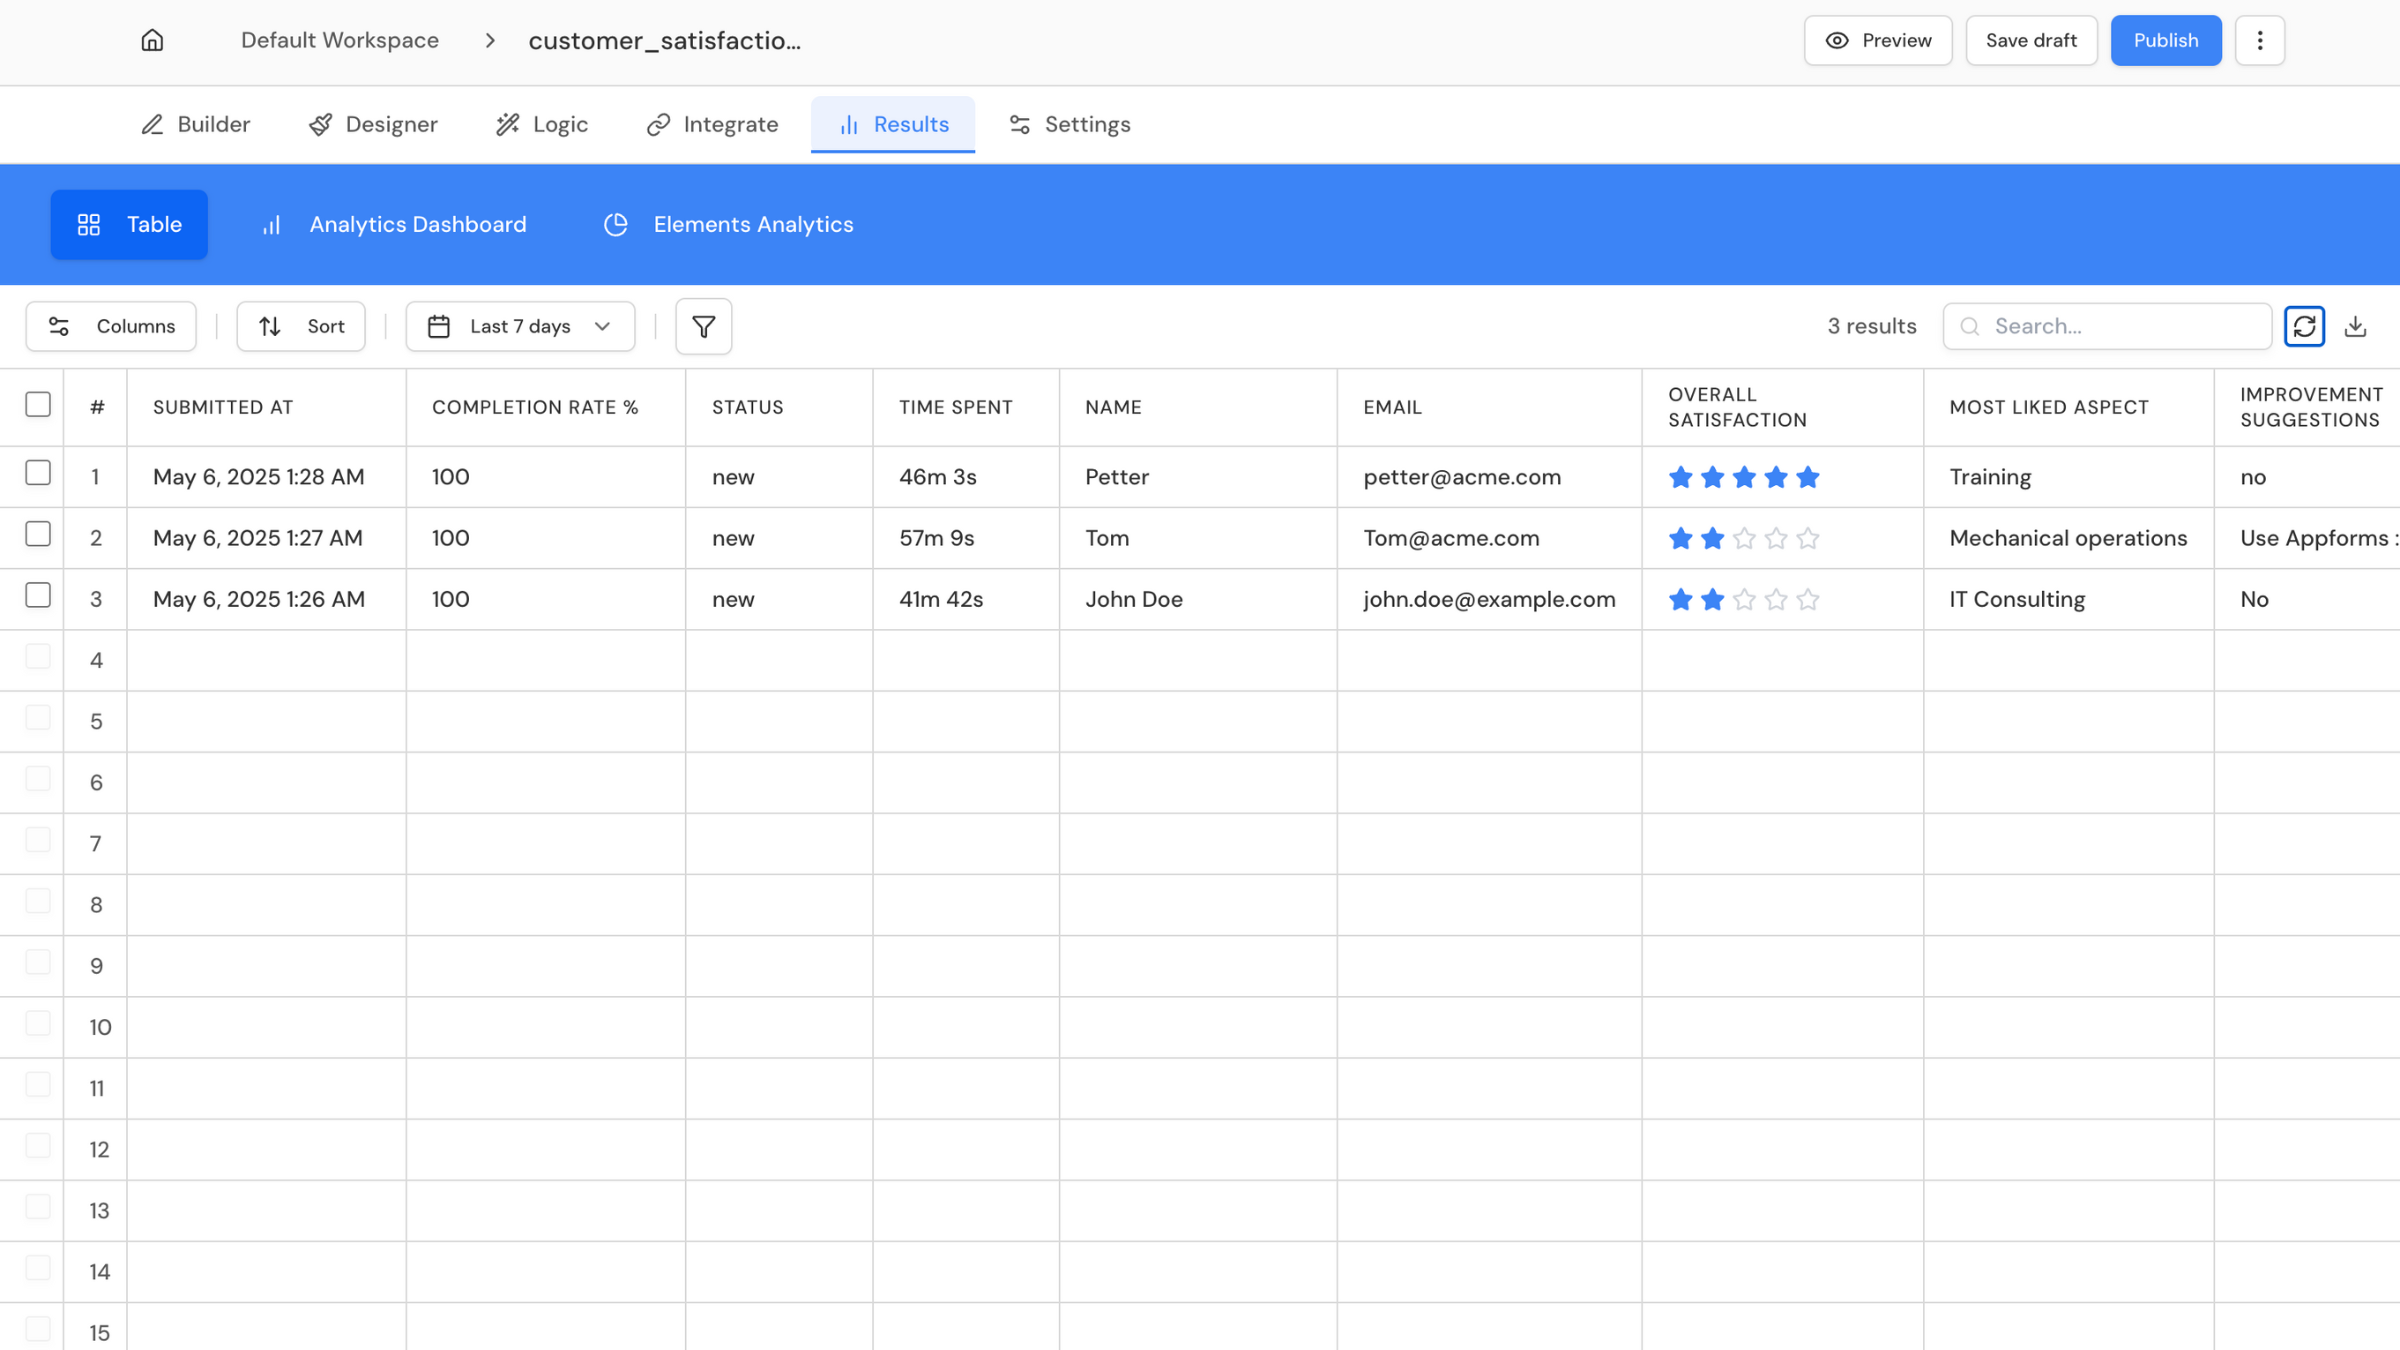The height and width of the screenshot is (1350, 2400).
Task: Select all rows with header checkbox
Action: (x=38, y=404)
